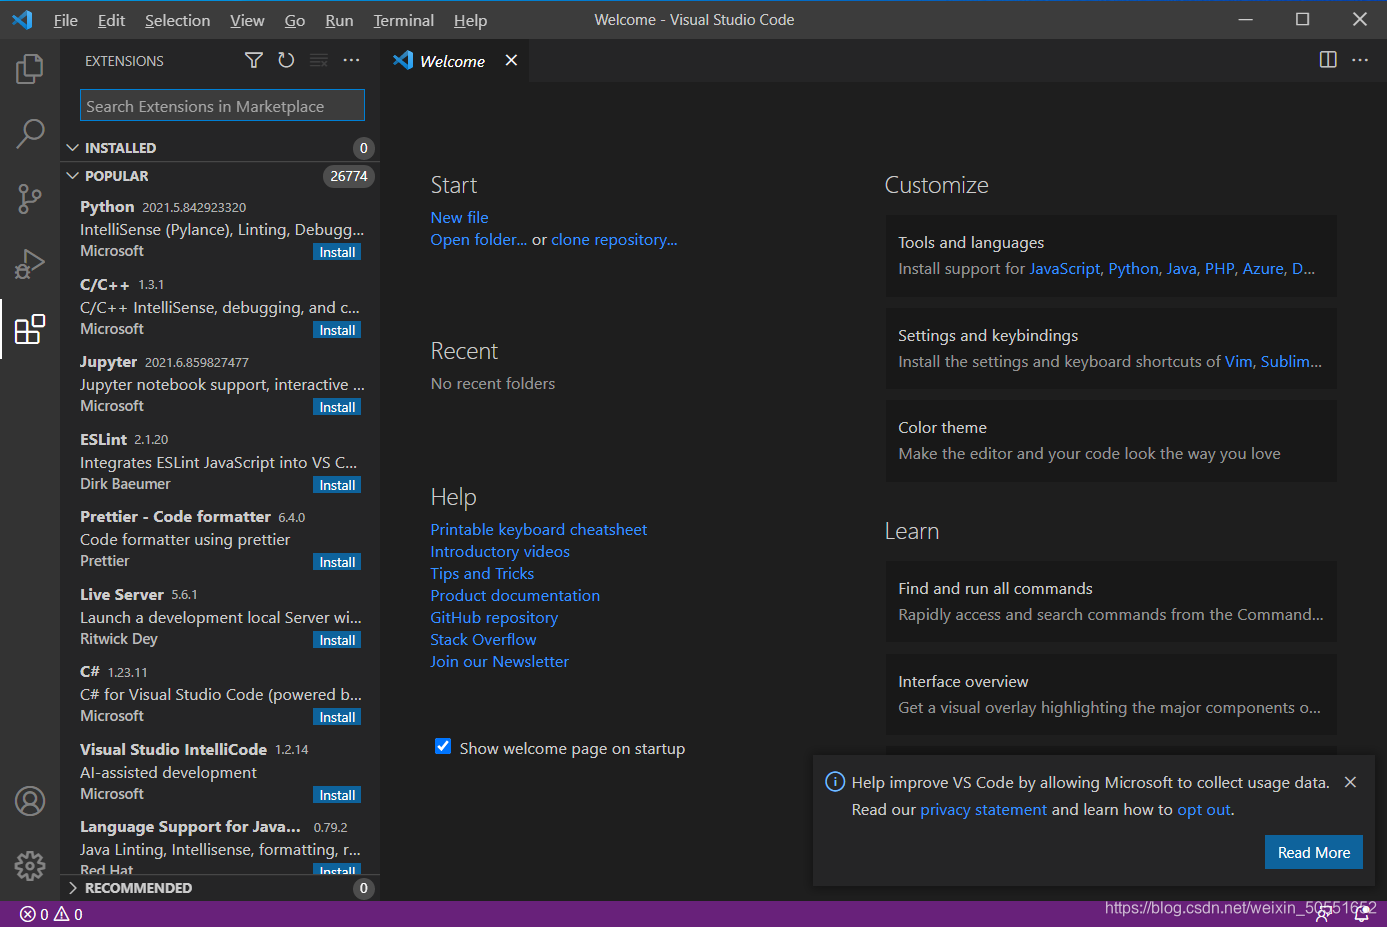Install the Live Server extension

coord(337,640)
